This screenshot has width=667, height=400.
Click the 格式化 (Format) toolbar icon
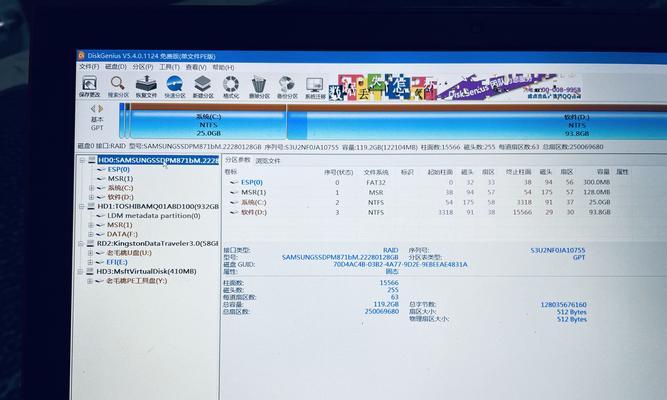pos(231,87)
